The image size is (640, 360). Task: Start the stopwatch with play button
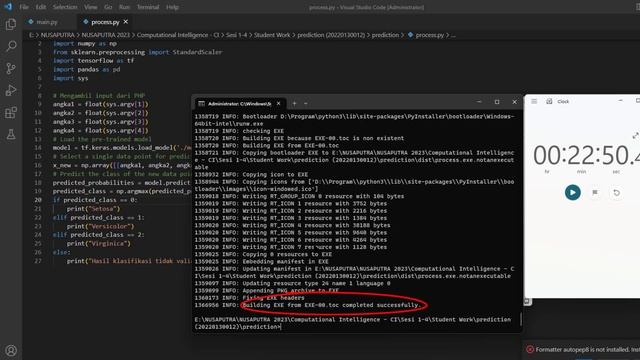coord(573,192)
